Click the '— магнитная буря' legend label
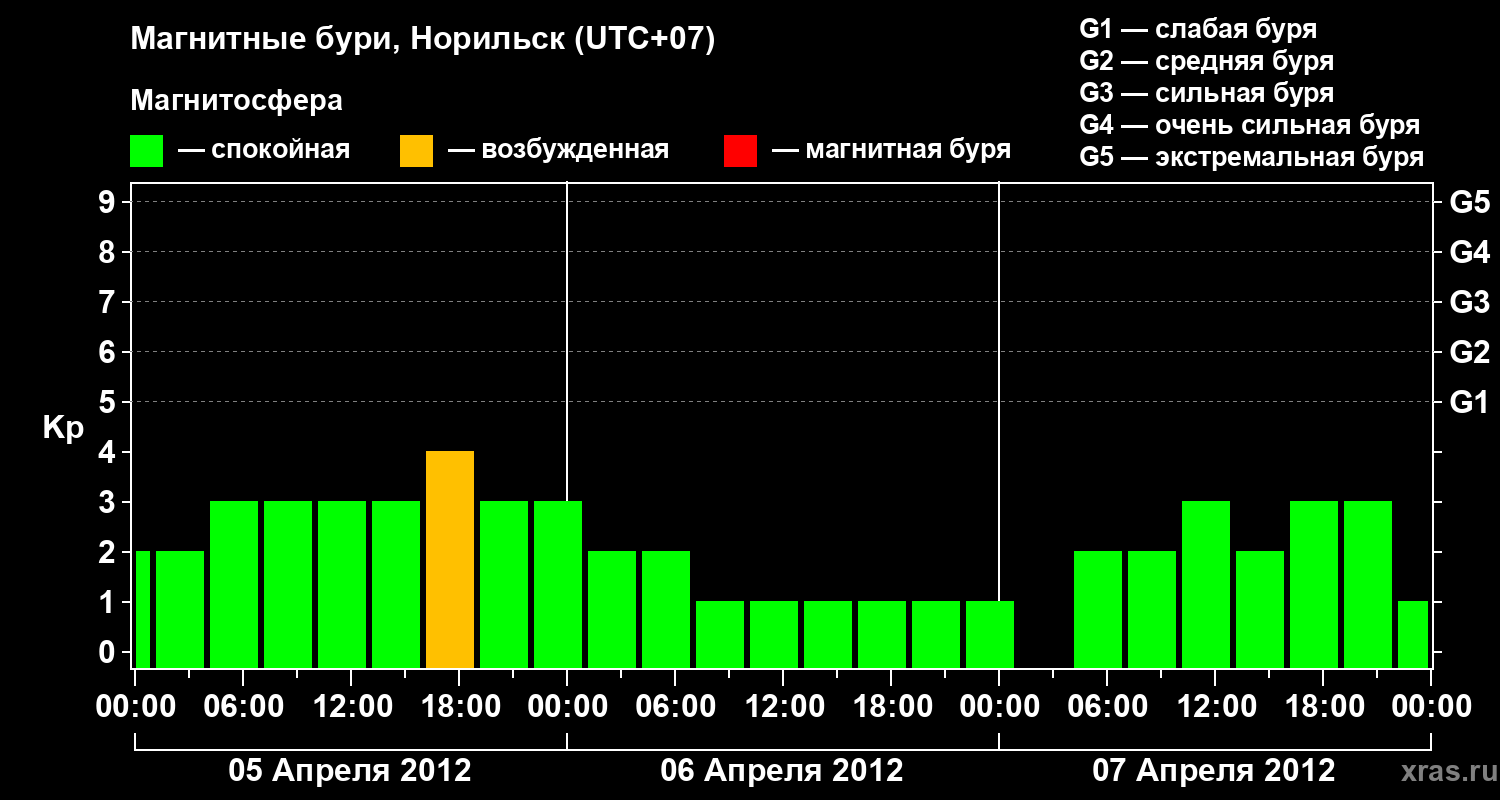The image size is (1500, 800). 892,150
